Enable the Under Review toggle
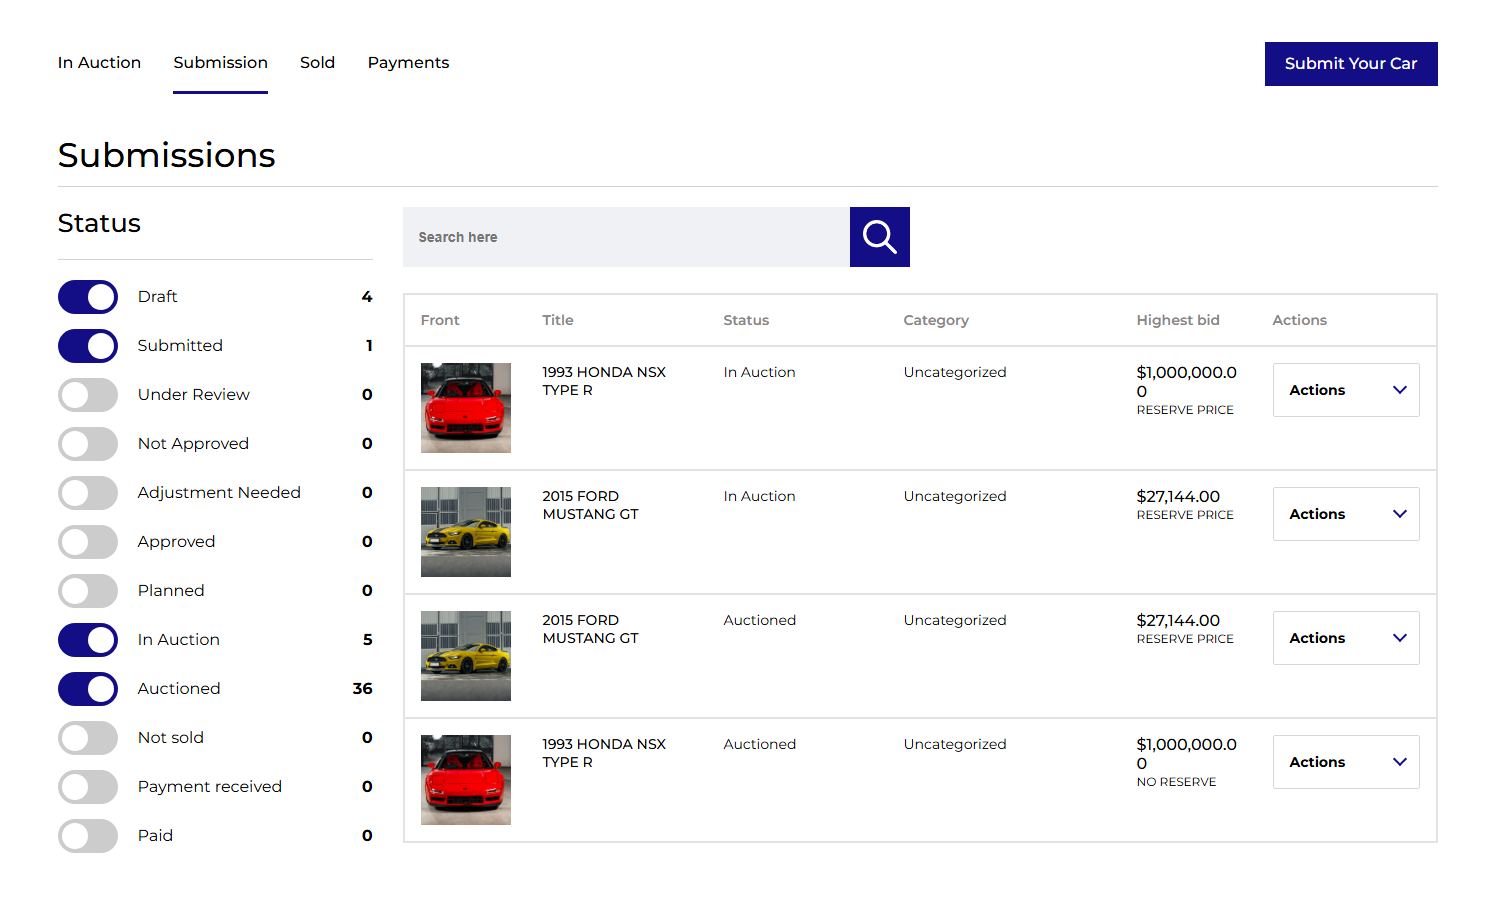 click(x=88, y=395)
